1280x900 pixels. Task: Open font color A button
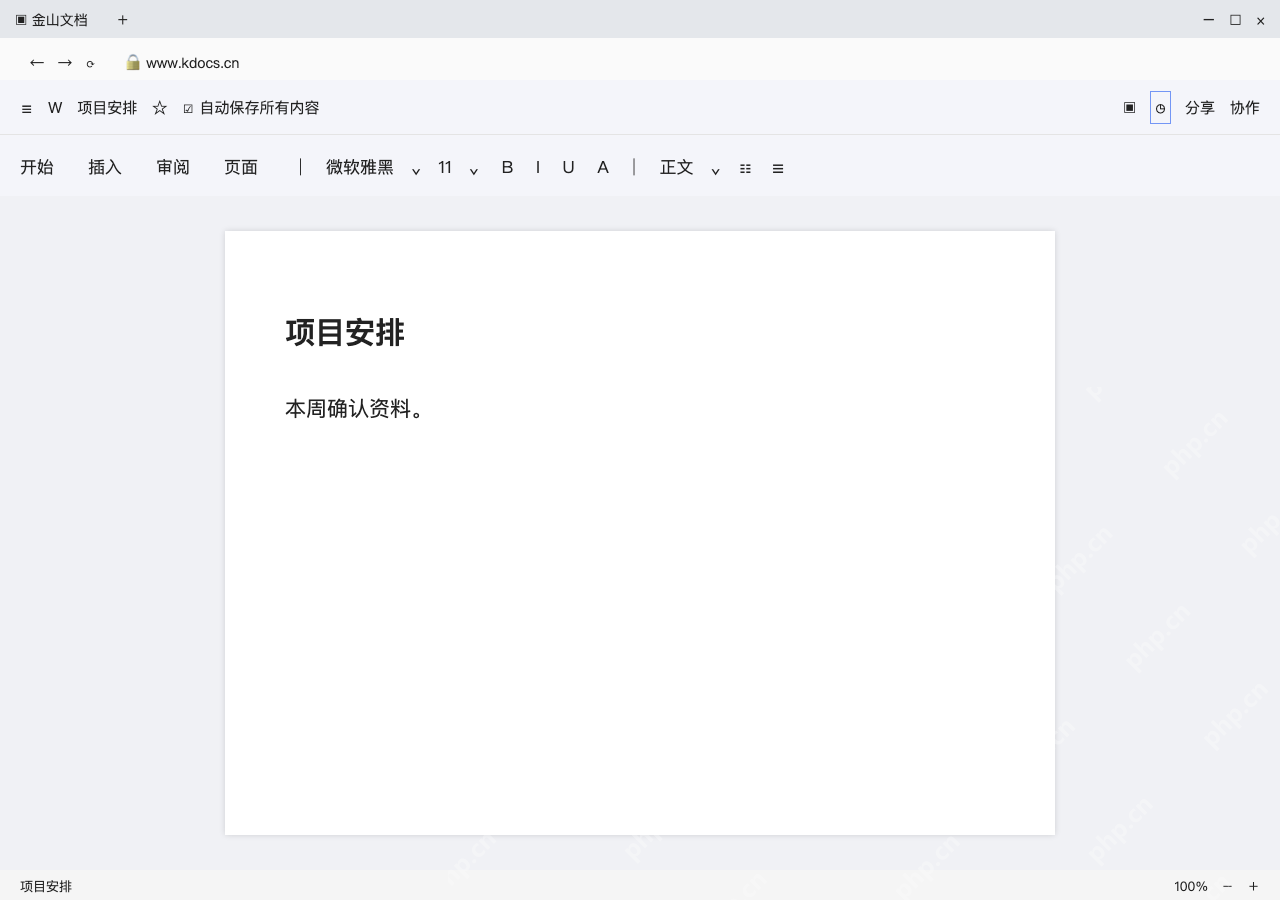603,167
